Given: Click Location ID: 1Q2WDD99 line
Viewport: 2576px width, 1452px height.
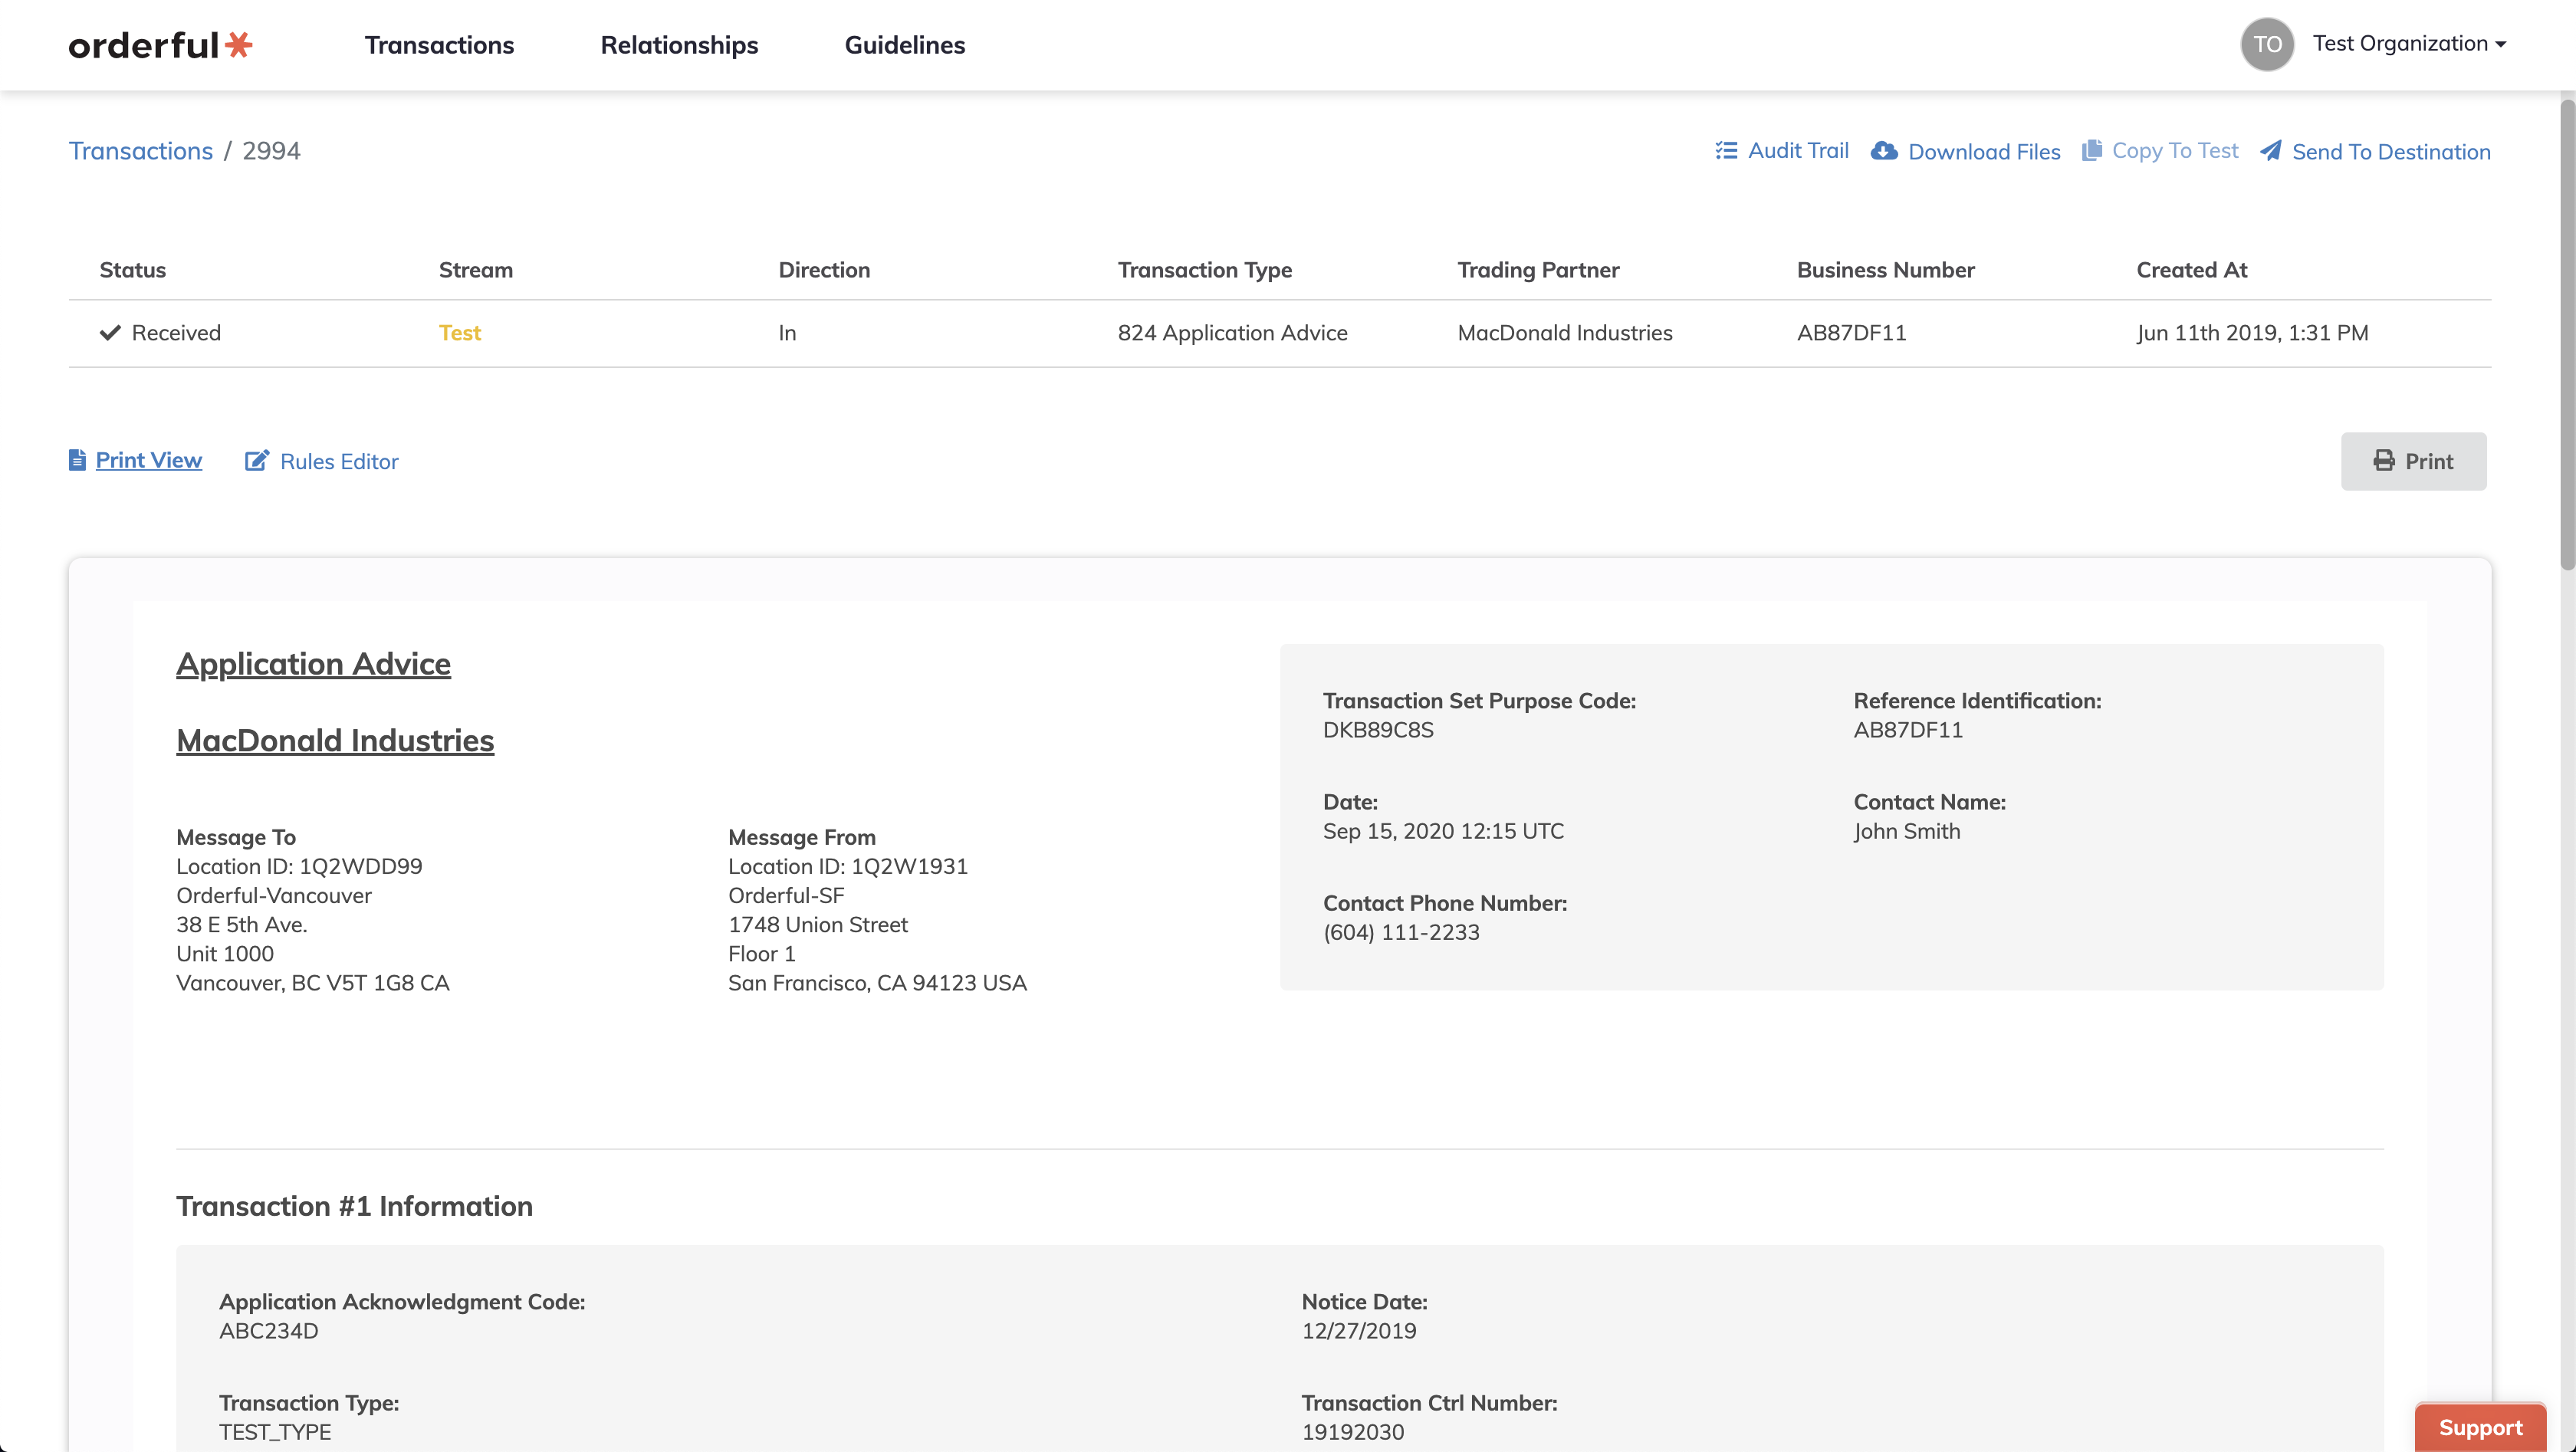Looking at the screenshot, I should (x=299, y=866).
